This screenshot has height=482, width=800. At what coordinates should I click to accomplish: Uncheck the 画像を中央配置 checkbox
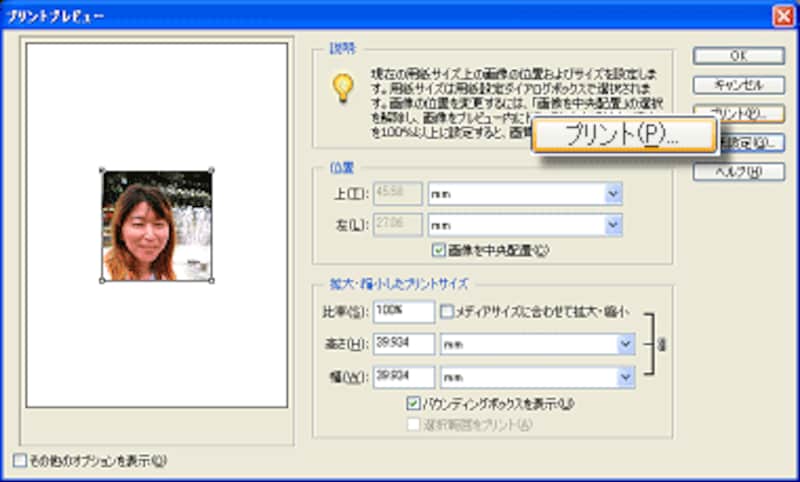(438, 249)
